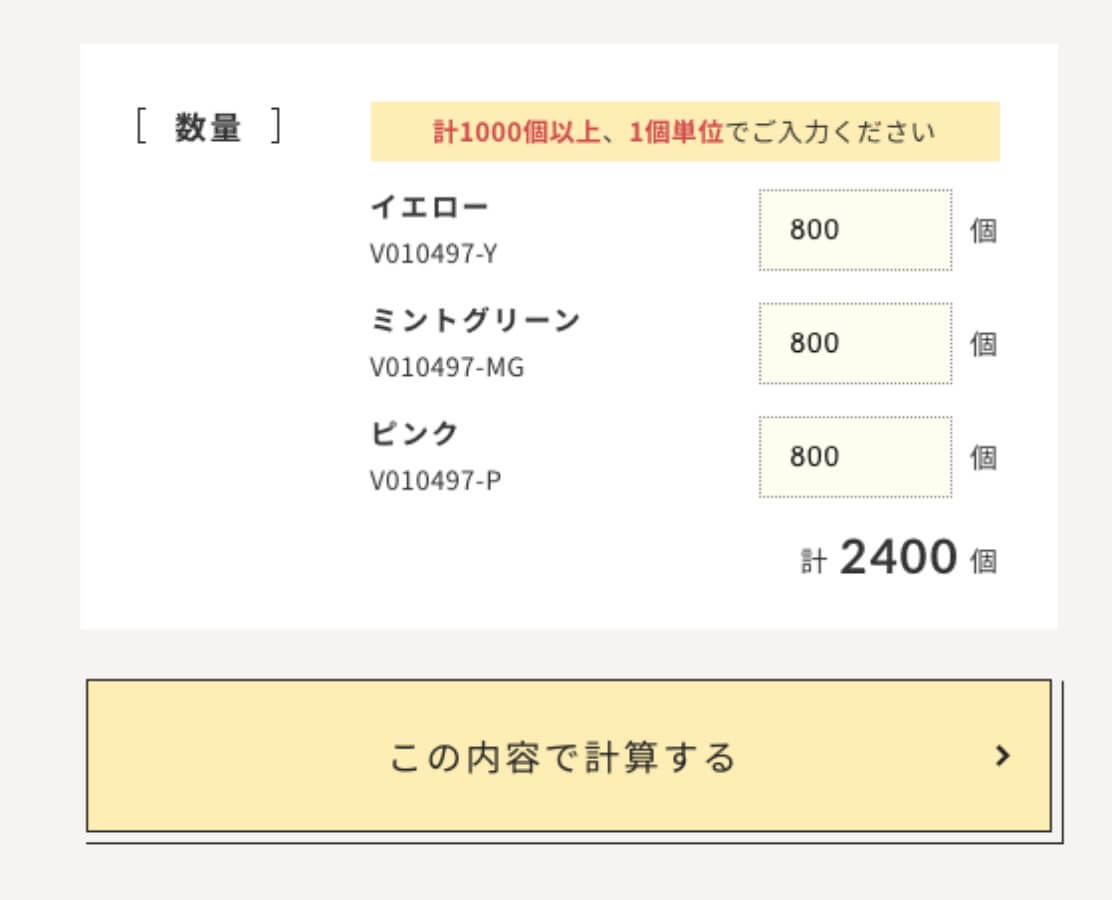Click the chevron arrow on calculate button

coord(1003,756)
